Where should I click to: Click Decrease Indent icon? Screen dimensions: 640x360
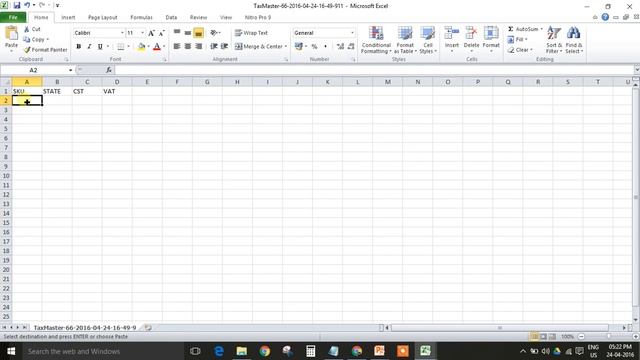pyautogui.click(x=213, y=47)
